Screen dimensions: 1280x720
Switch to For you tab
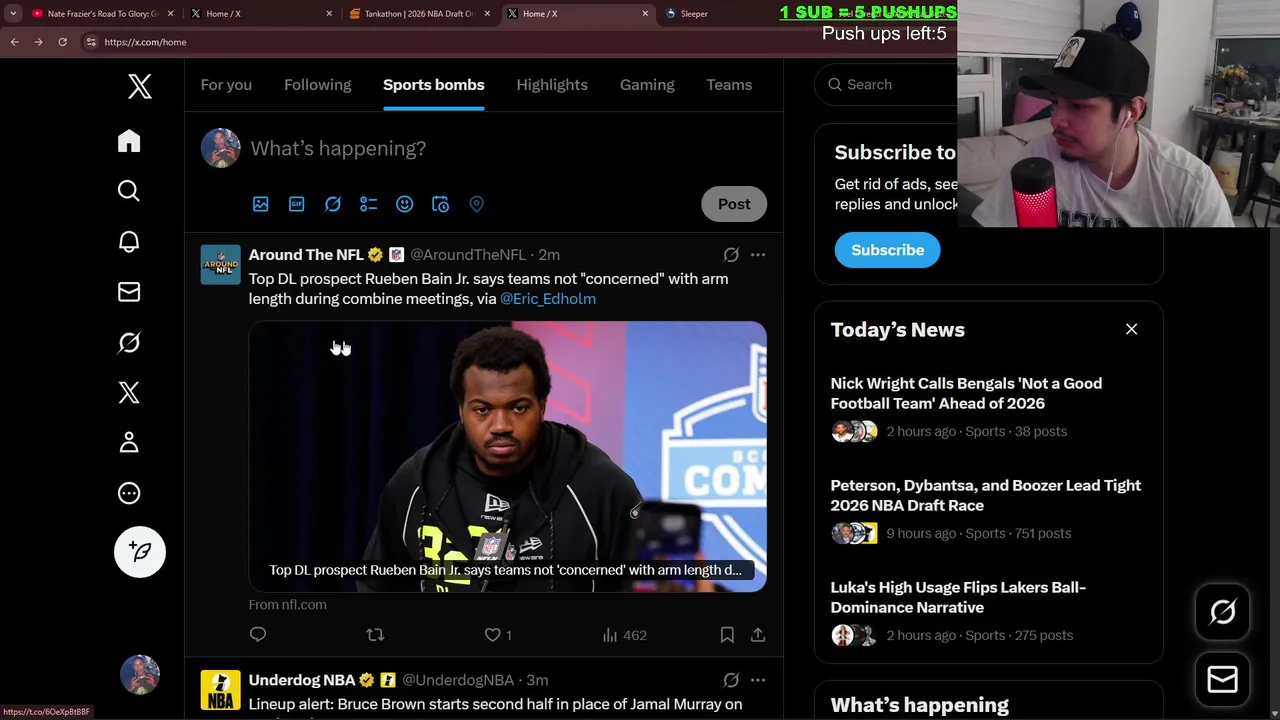[x=226, y=85]
